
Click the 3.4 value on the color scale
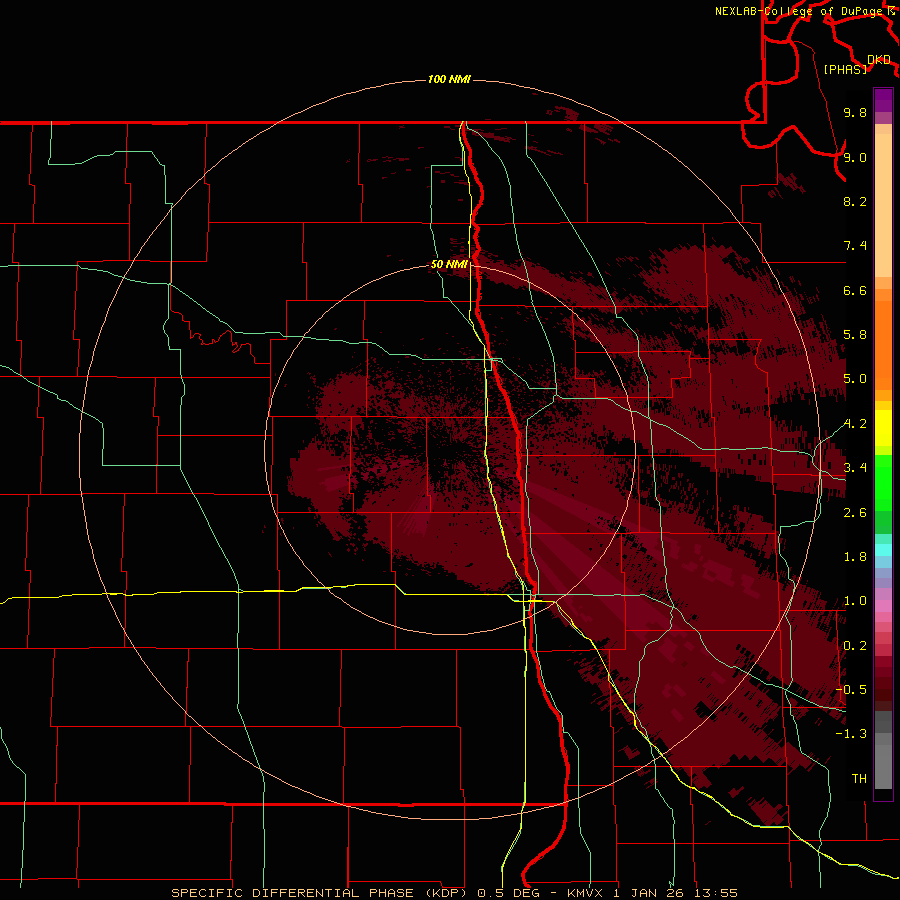(x=855, y=468)
